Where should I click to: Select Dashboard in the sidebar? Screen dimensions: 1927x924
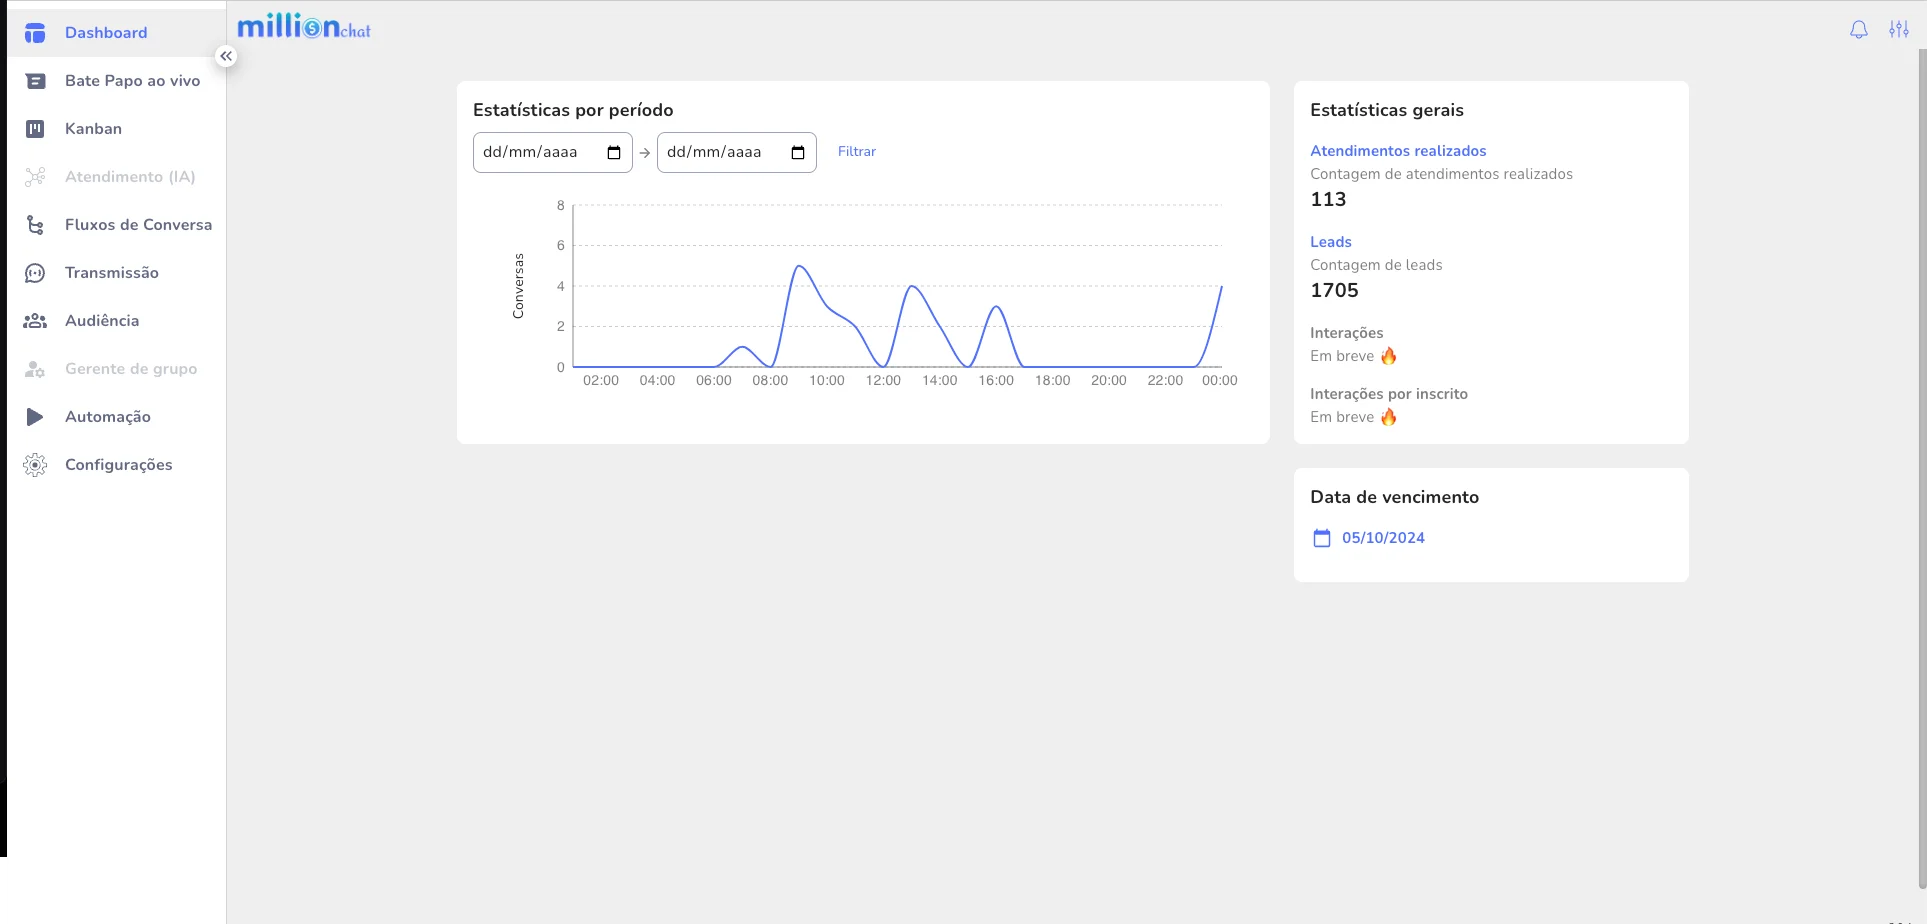click(x=106, y=33)
